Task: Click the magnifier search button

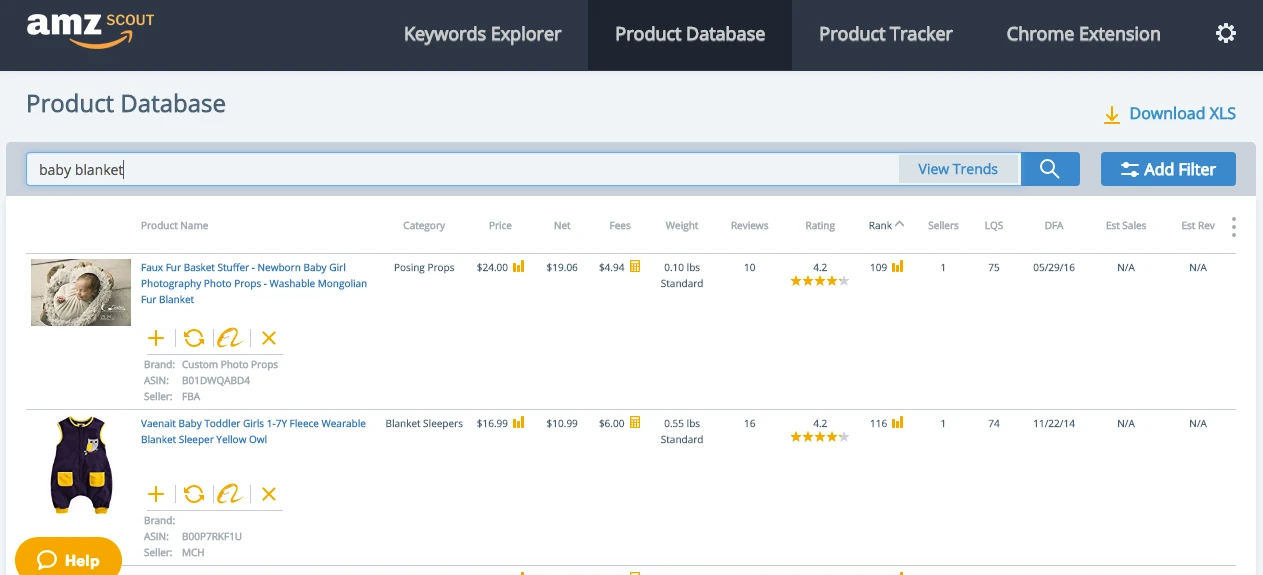Action: click(x=1049, y=169)
